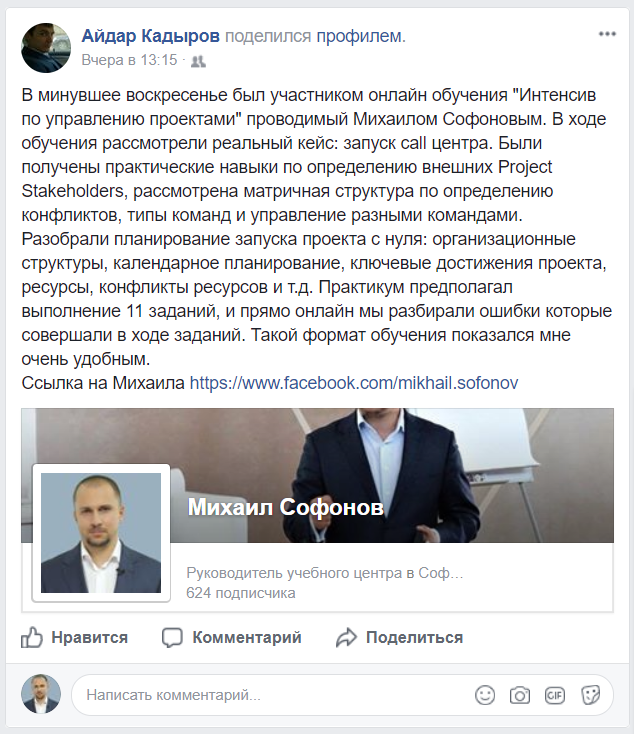634x734 pixels.
Task: Open Михаил Софонов profile picture thumbnail
Action: tap(101, 533)
